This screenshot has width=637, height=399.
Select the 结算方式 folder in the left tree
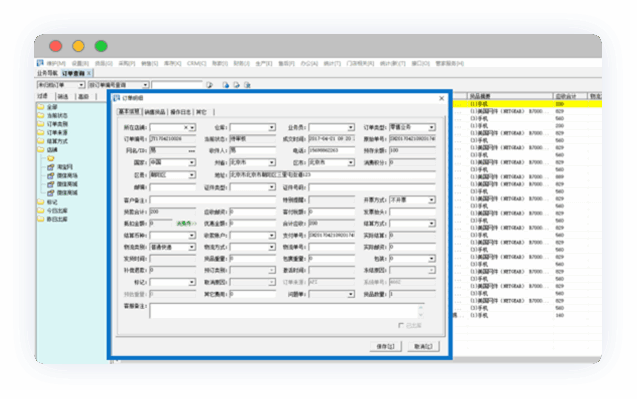coord(57,141)
